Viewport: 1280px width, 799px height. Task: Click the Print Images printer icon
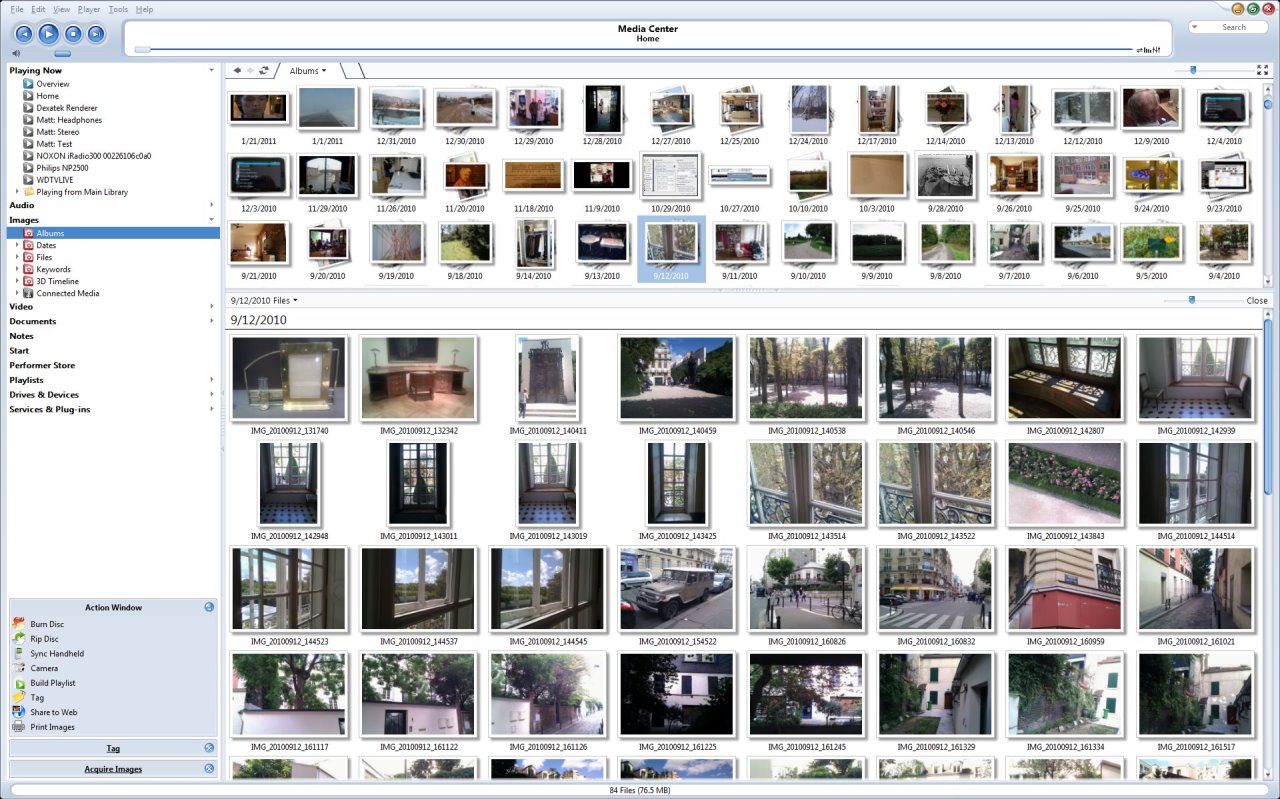point(18,727)
